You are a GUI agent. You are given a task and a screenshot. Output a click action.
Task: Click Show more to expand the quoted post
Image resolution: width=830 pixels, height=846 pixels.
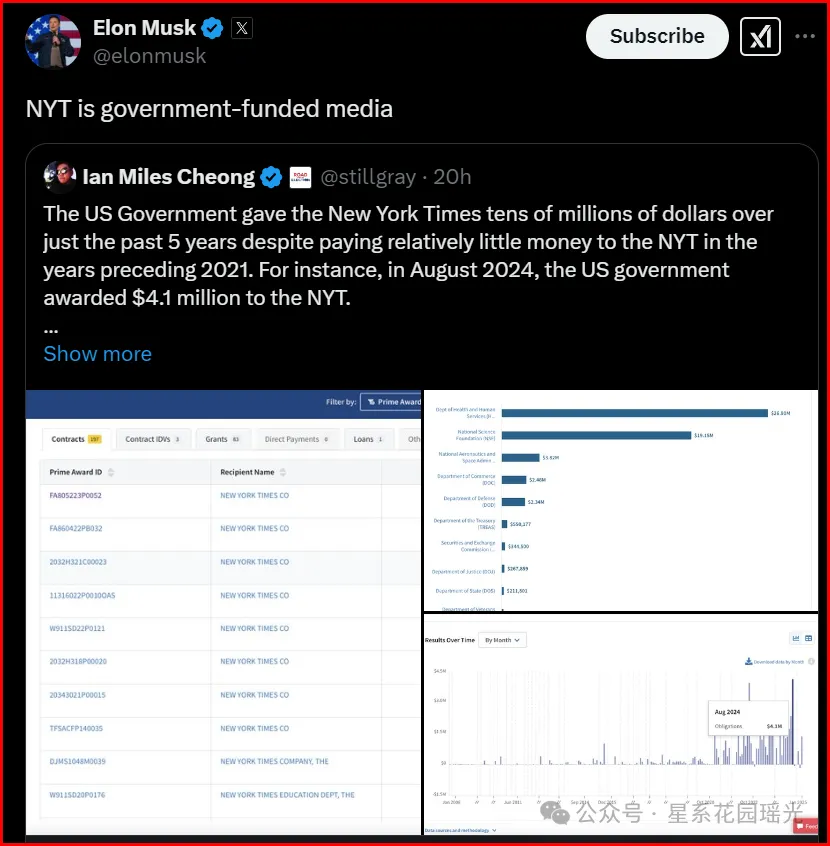click(97, 354)
